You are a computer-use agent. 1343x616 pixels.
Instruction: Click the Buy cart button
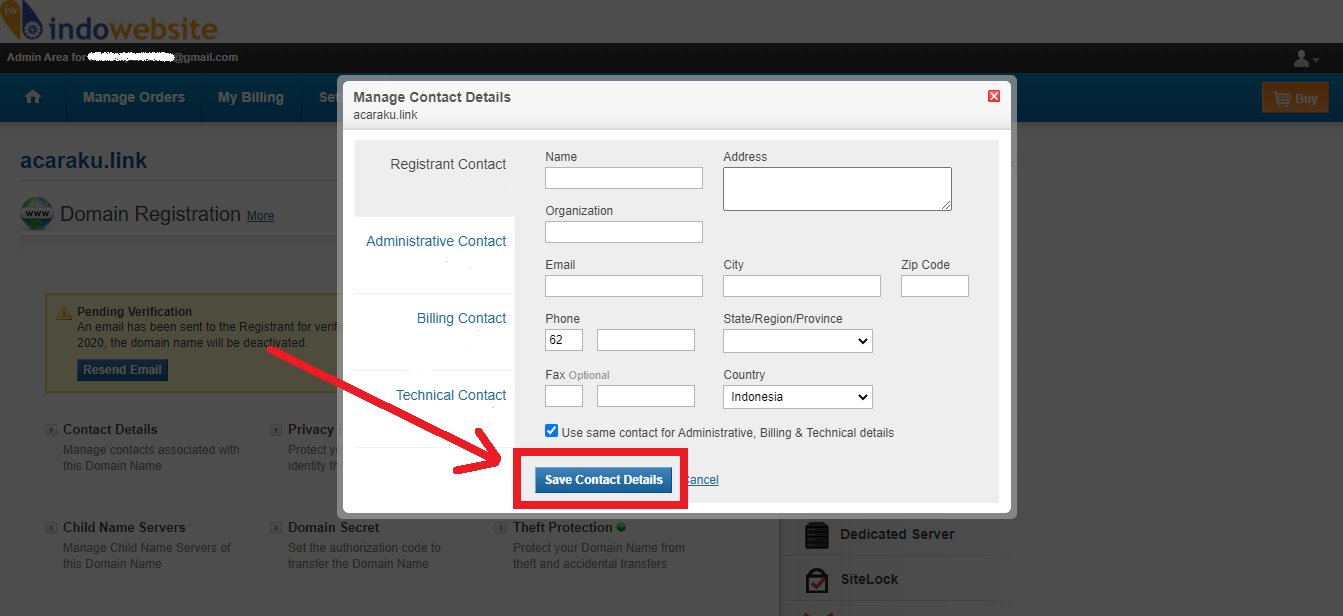click(1295, 98)
